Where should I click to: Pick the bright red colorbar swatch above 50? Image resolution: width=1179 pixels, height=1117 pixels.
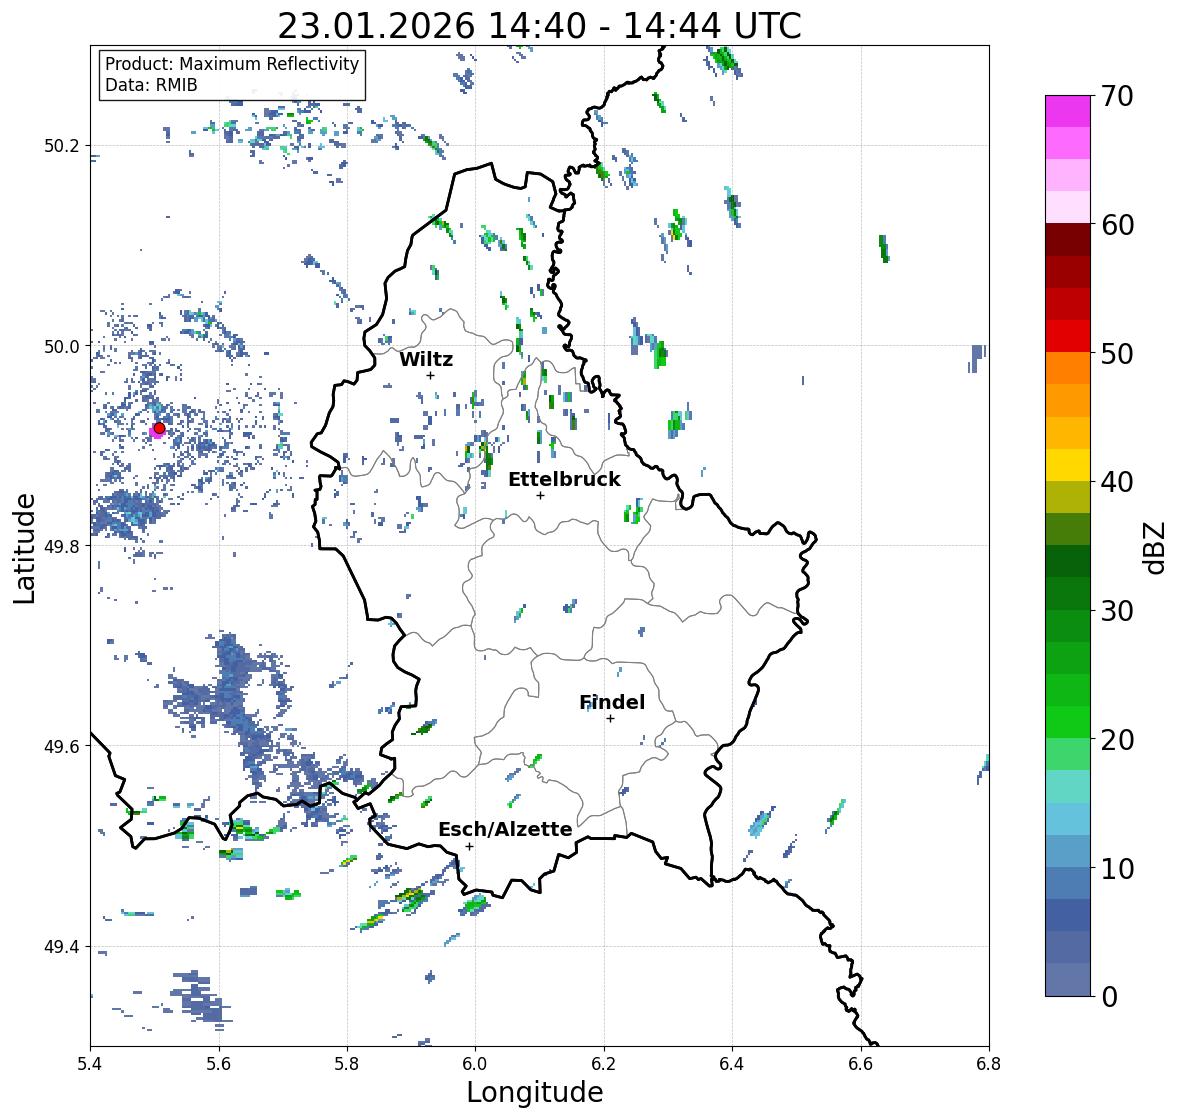tap(1068, 336)
